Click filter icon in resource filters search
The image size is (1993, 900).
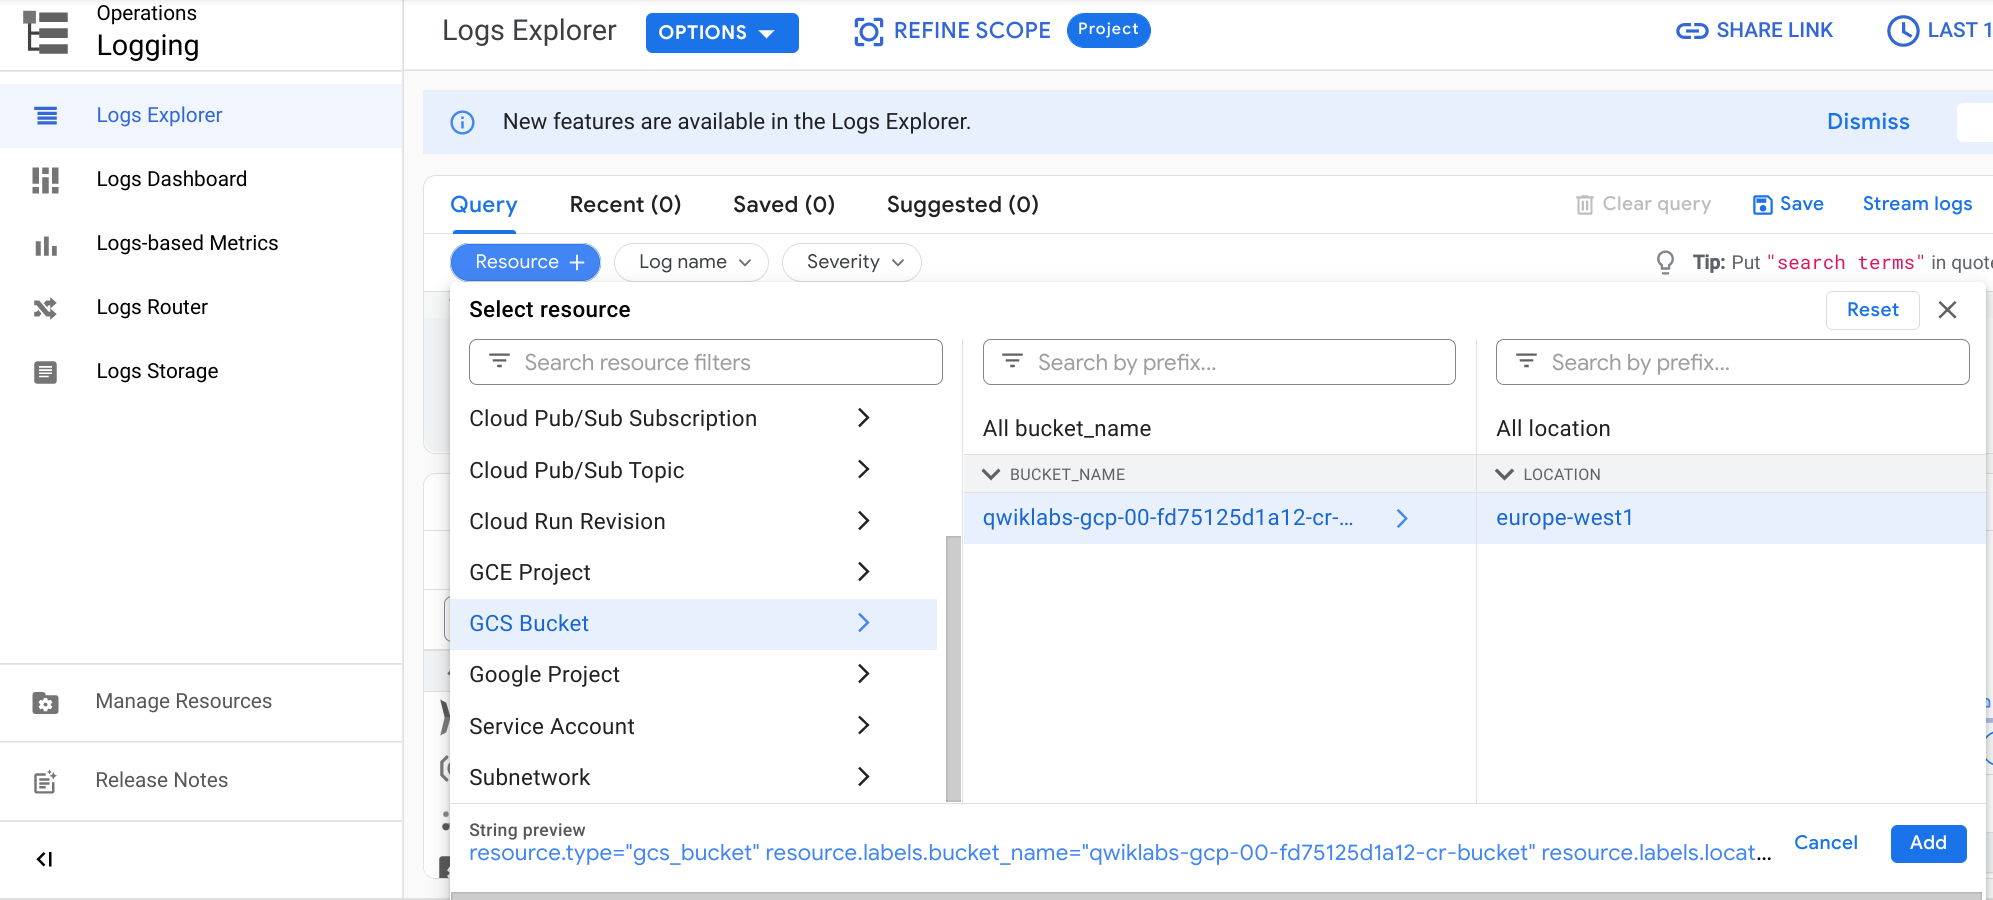click(x=500, y=361)
